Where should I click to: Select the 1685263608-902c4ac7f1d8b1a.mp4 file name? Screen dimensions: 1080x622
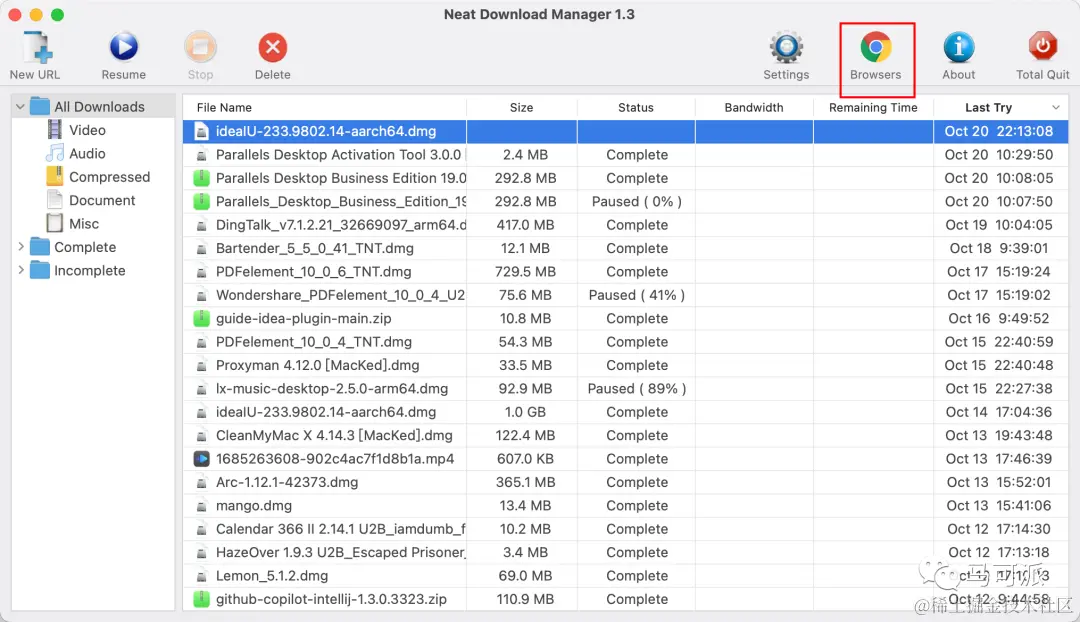335,459
